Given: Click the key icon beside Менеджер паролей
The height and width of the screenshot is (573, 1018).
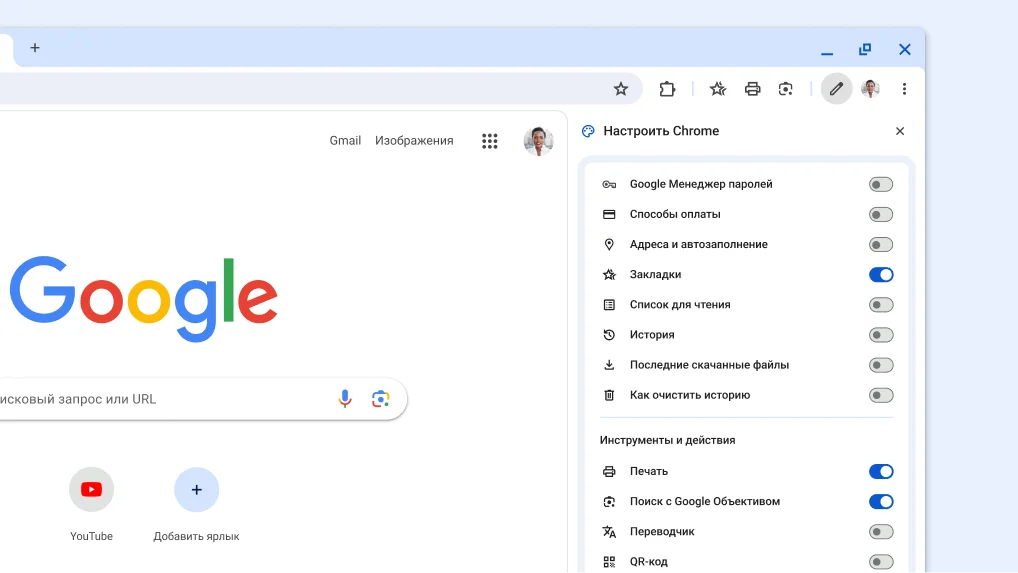Looking at the screenshot, I should click(x=609, y=184).
